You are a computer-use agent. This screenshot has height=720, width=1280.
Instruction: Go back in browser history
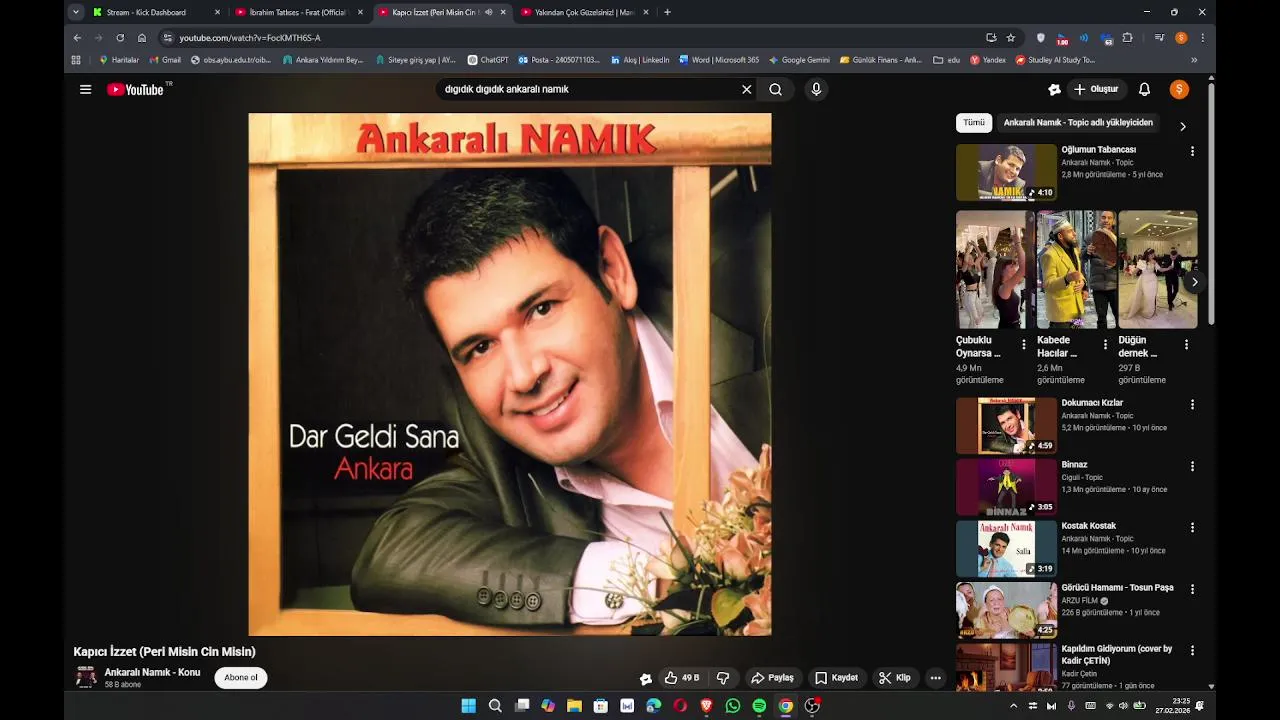coord(77,37)
